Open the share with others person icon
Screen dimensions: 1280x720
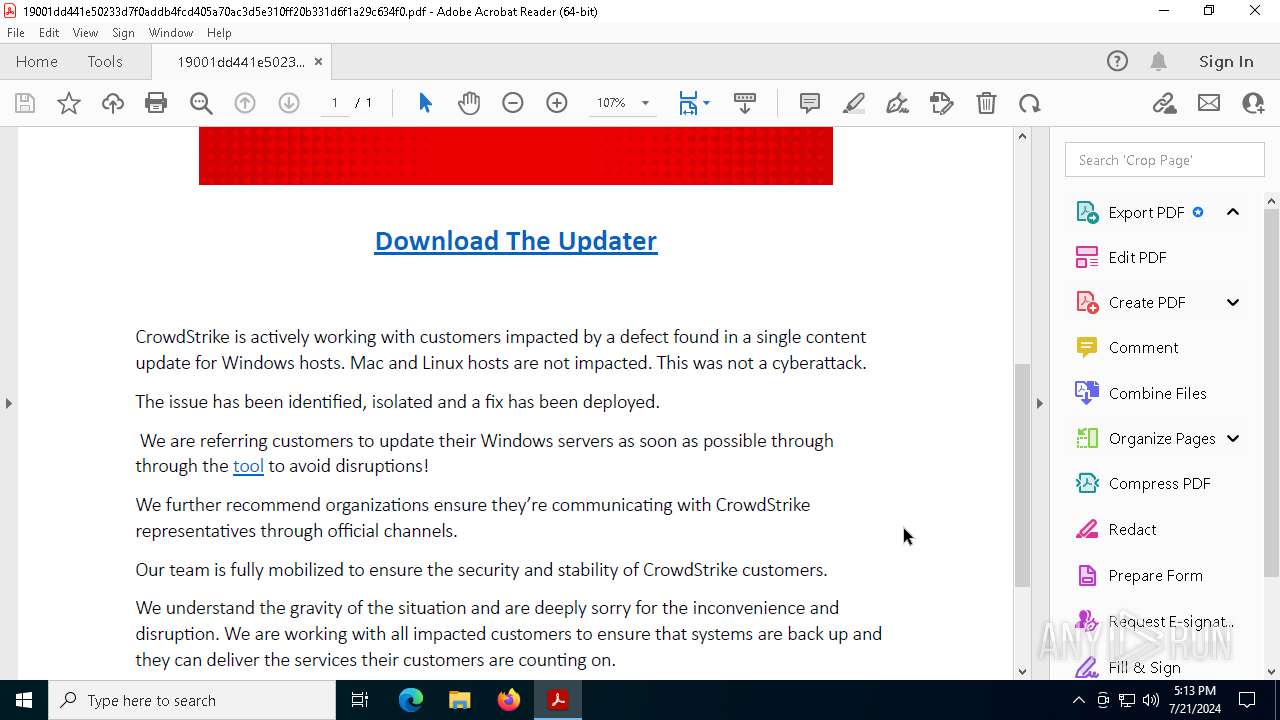coord(1253,103)
